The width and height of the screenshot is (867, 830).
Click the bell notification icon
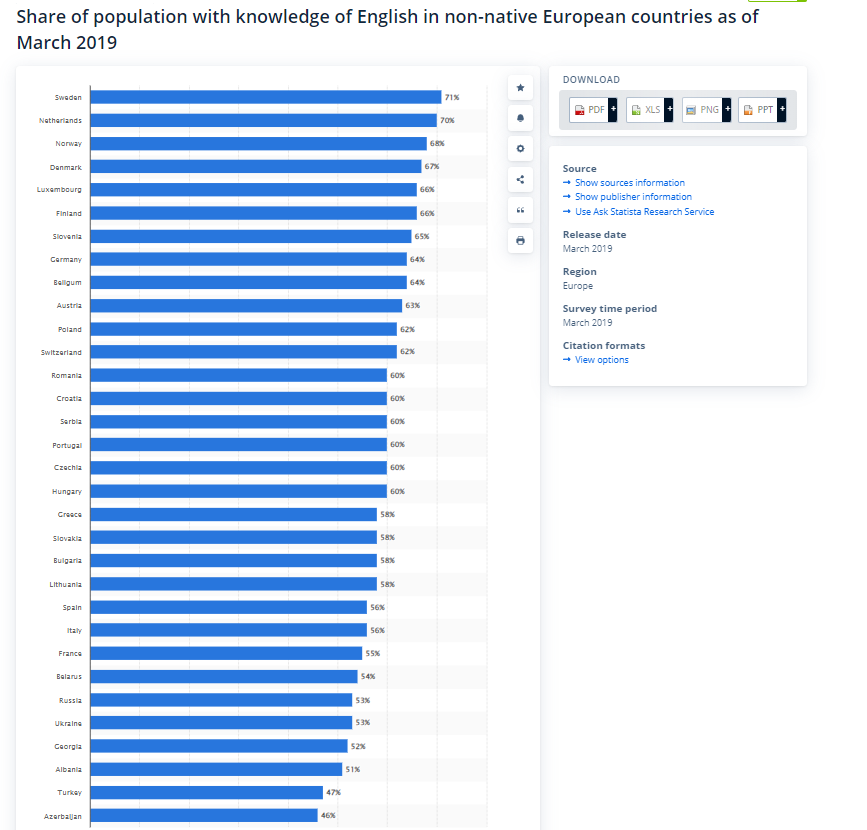[x=520, y=118]
